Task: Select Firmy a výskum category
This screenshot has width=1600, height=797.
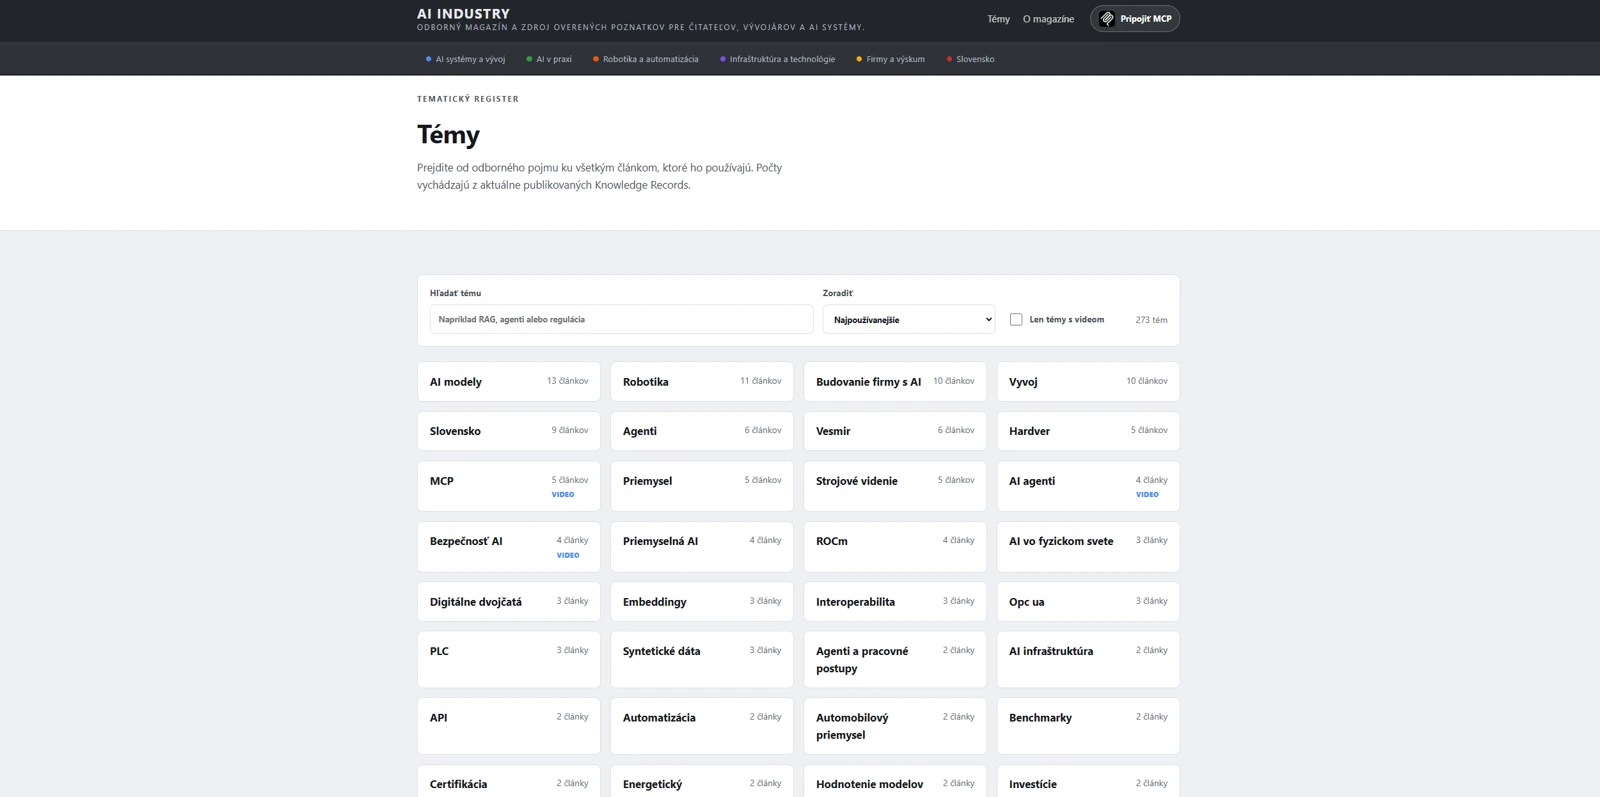Action: click(x=890, y=59)
